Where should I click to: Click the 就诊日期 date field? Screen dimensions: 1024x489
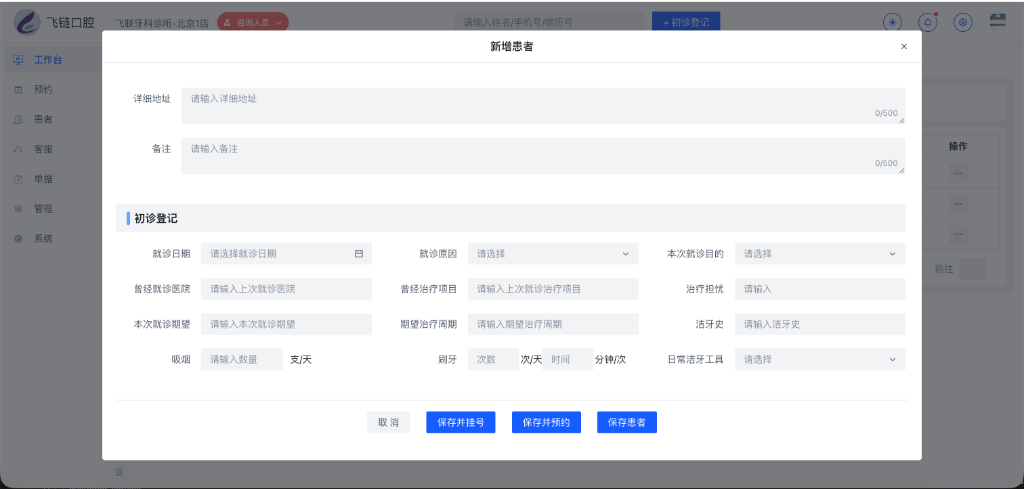pyautogui.click(x=286, y=253)
